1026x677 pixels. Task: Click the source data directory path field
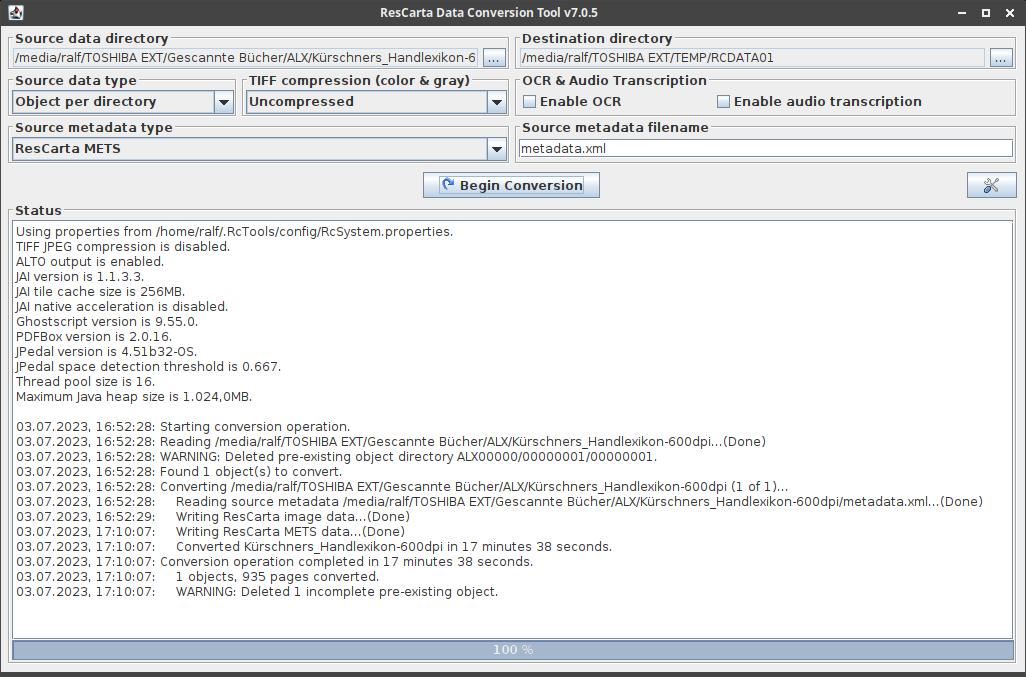point(245,58)
